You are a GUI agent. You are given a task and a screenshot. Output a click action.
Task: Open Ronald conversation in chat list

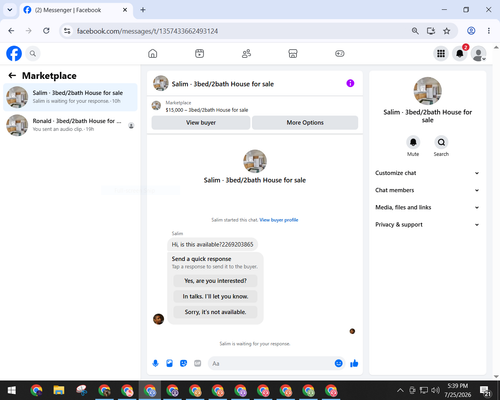tap(70, 125)
